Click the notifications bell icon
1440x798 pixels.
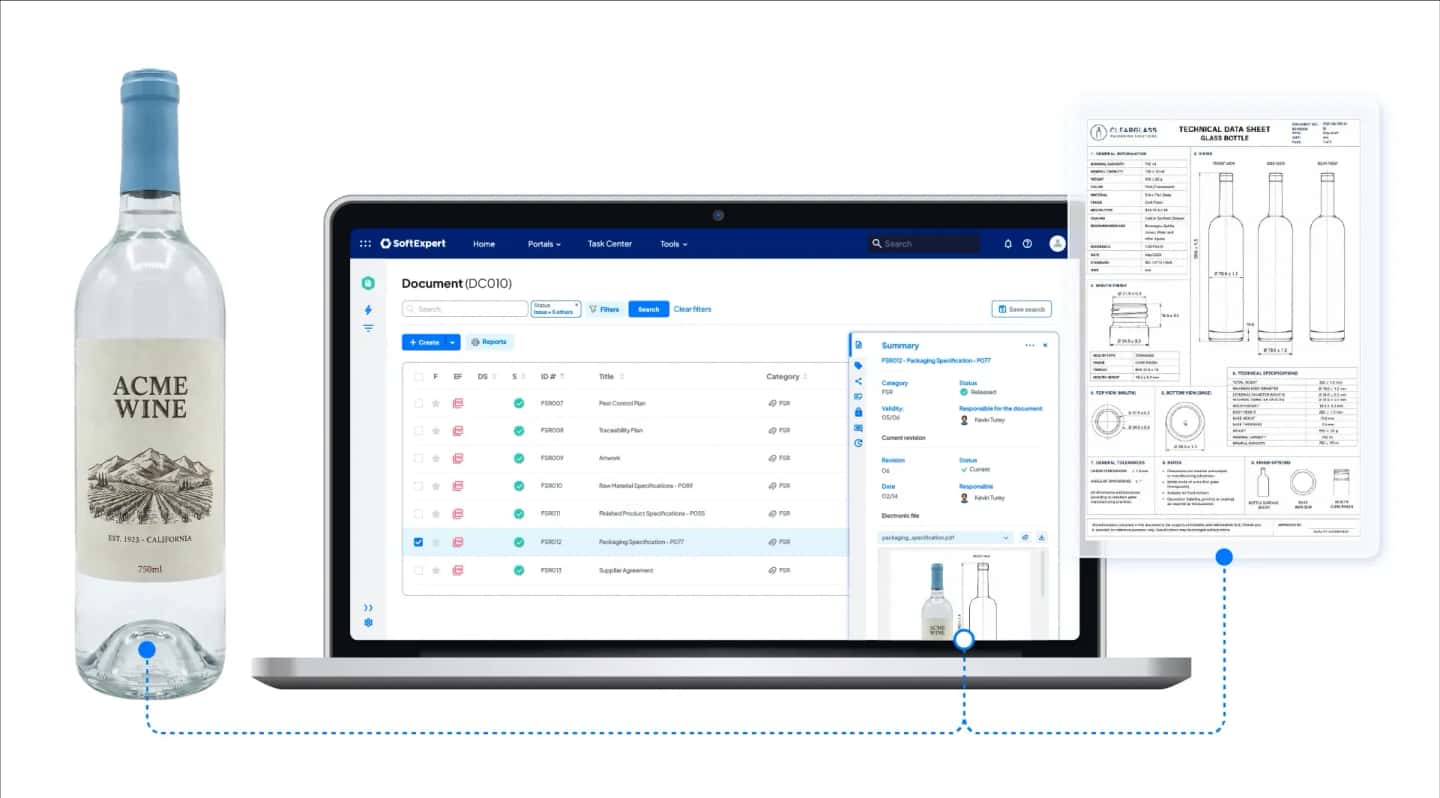(1008, 244)
